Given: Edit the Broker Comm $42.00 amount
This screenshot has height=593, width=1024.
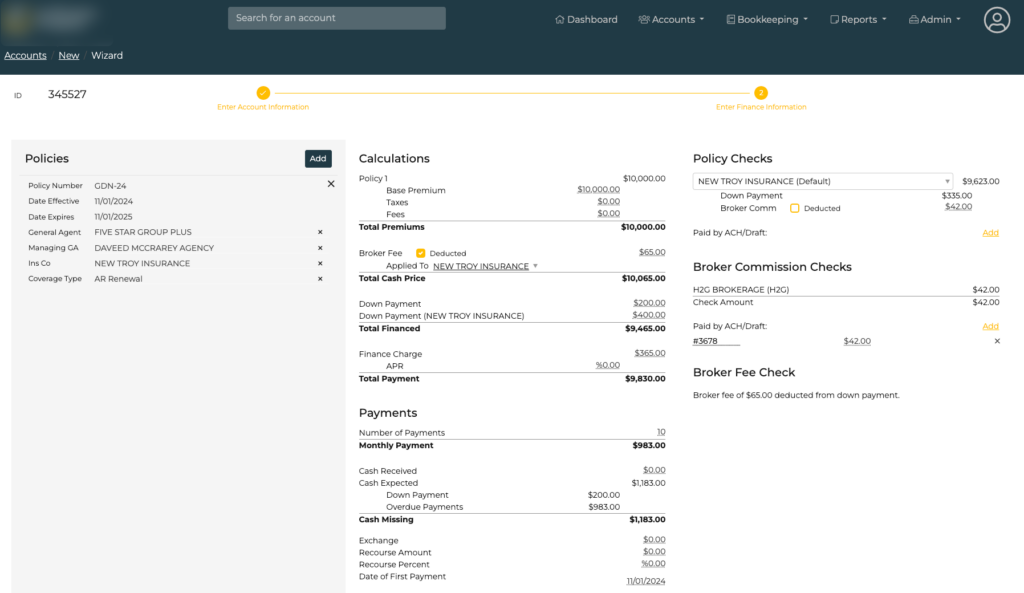Looking at the screenshot, I should [x=959, y=206].
